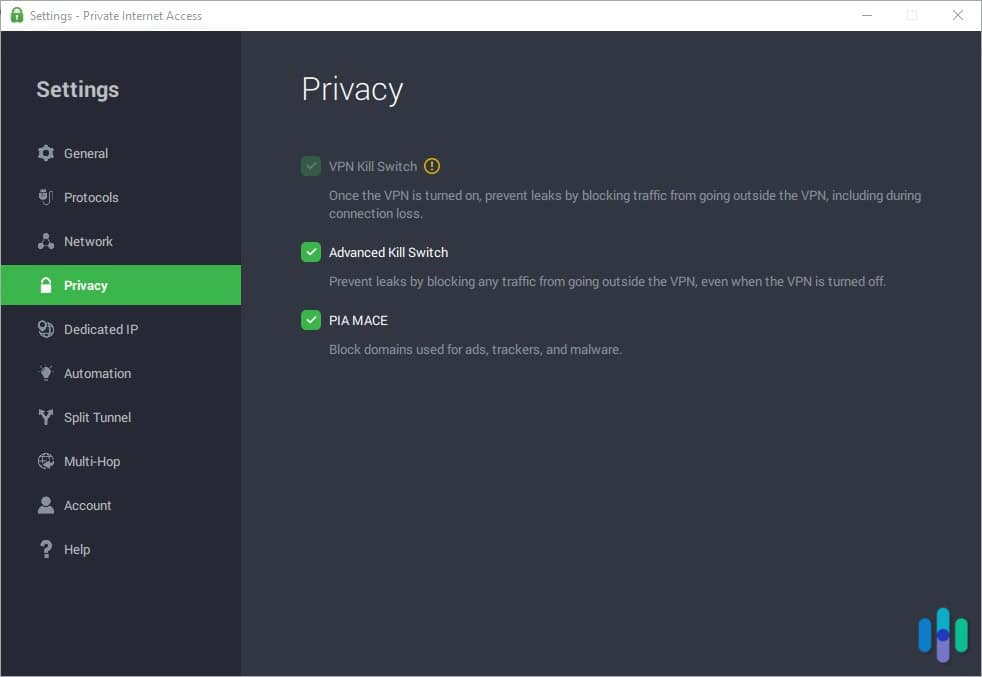The width and height of the screenshot is (982, 677).
Task: Switch to the Automation tab
Action: click(121, 373)
